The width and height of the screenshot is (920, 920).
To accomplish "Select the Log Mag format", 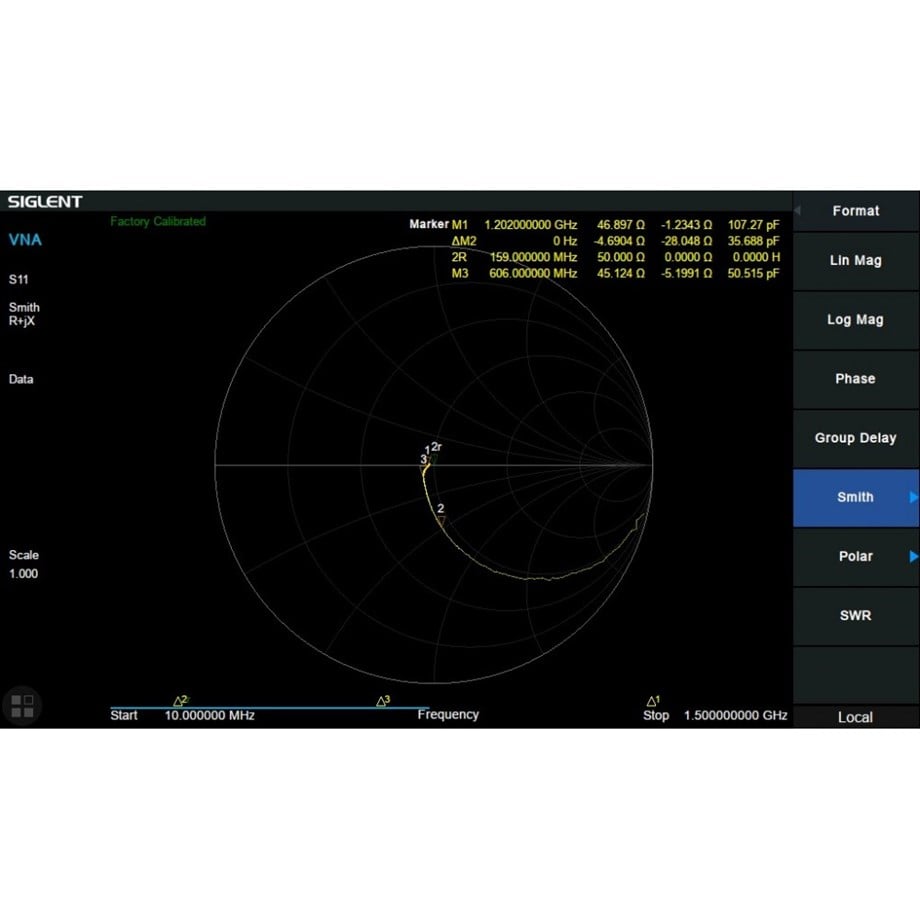I will coord(855,320).
